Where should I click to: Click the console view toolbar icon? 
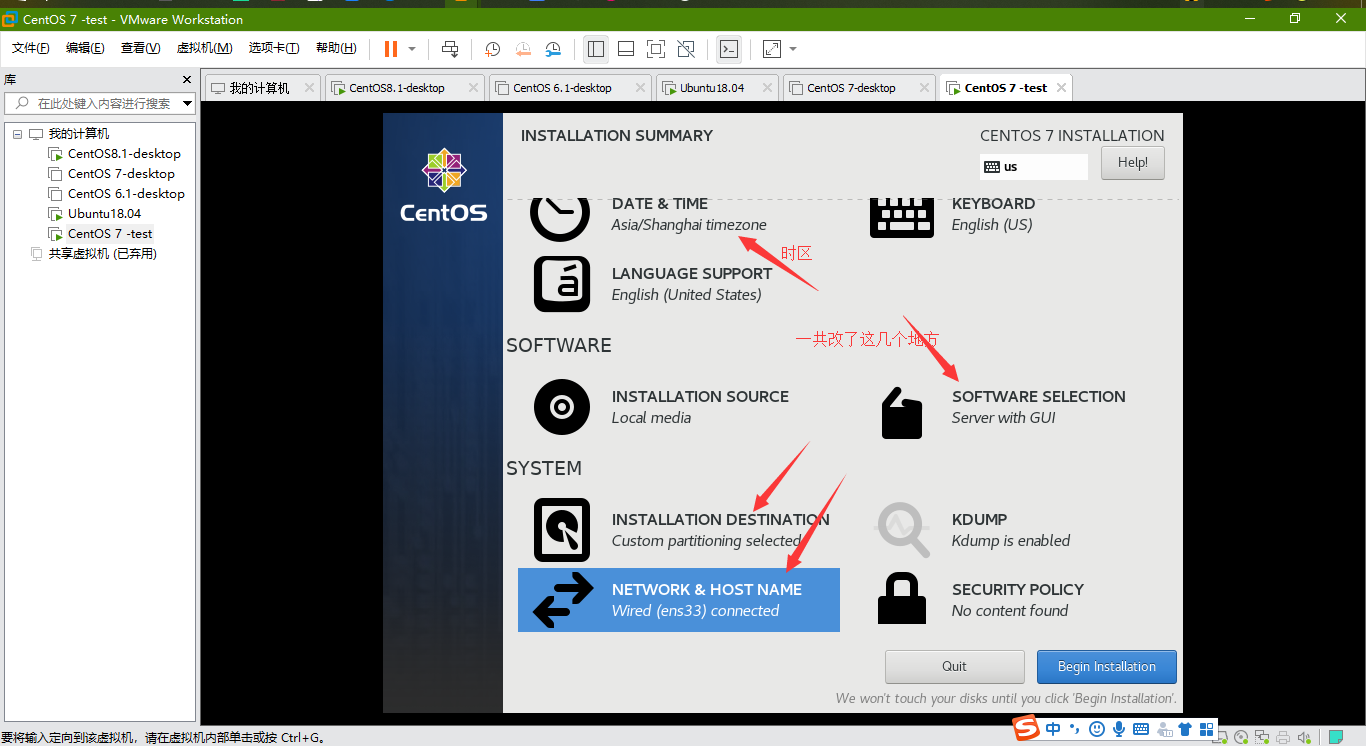click(729, 49)
